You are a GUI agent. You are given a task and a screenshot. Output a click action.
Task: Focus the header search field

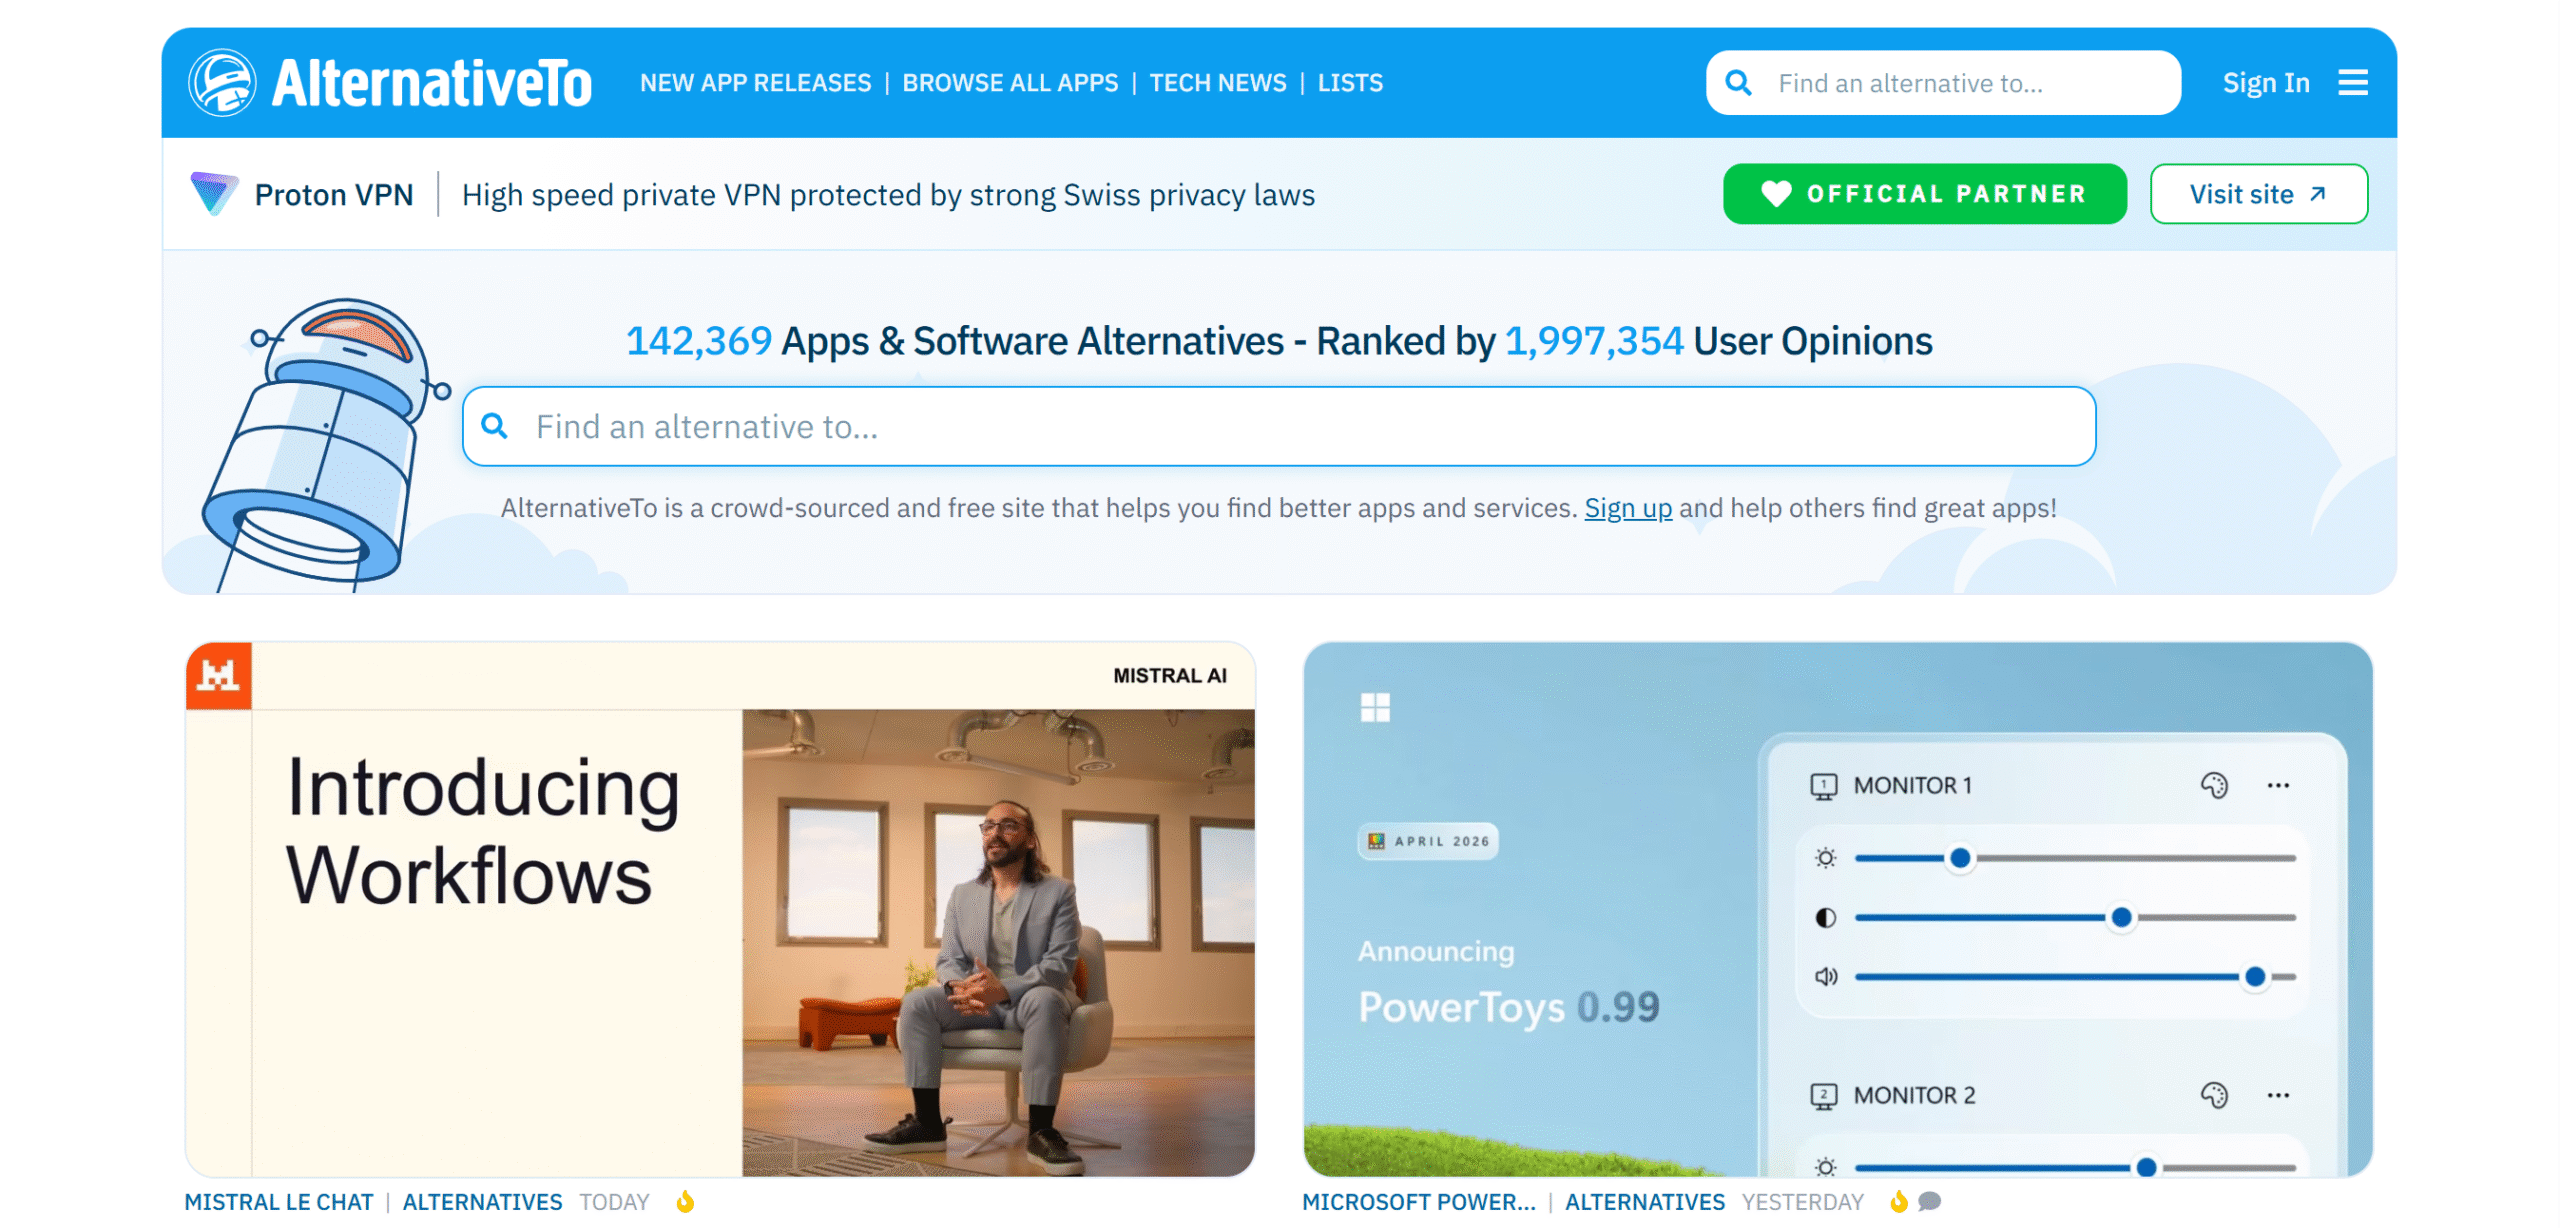[x=1943, y=83]
